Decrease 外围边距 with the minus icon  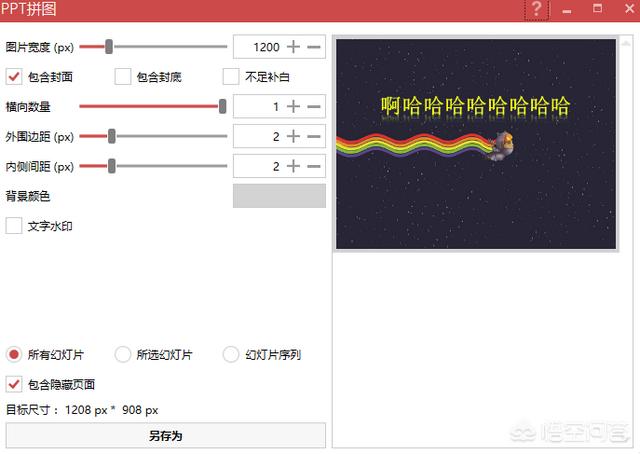[314, 136]
